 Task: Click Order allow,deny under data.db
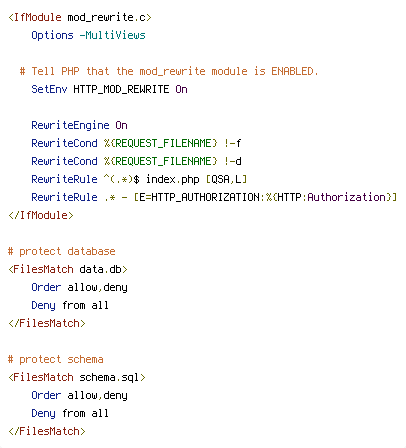point(79,287)
